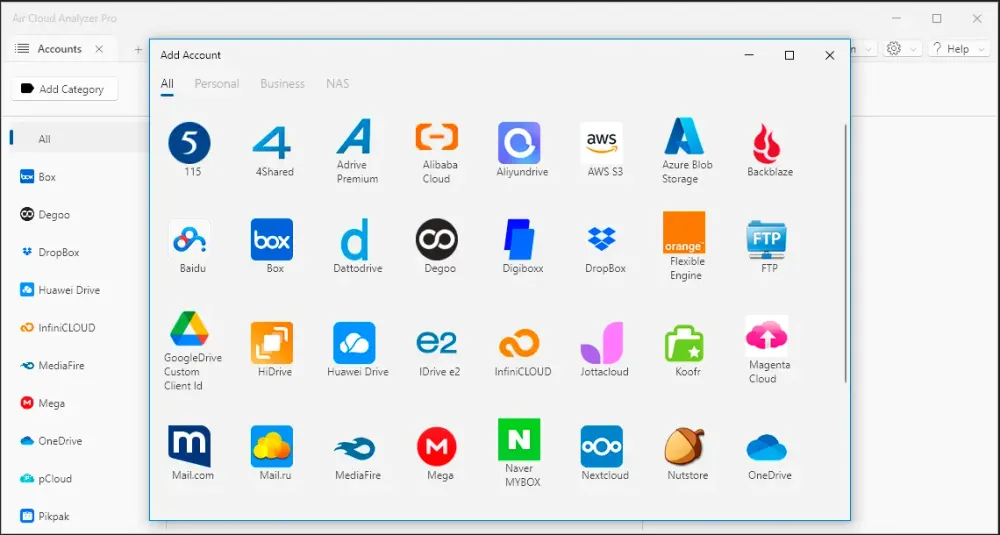The height and width of the screenshot is (535, 1000).
Task: Select IDrive e2 service
Action: click(437, 343)
